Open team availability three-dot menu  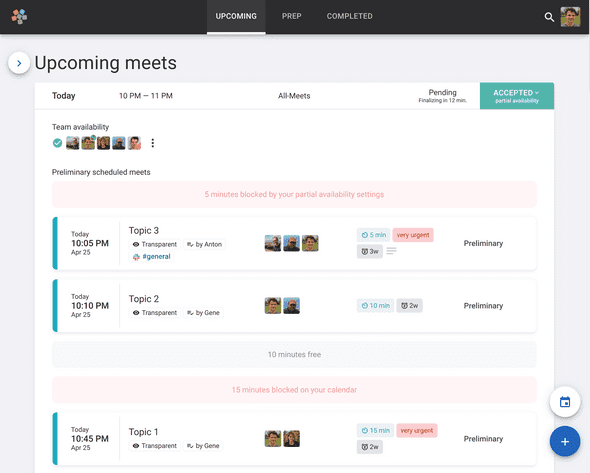tap(152, 143)
